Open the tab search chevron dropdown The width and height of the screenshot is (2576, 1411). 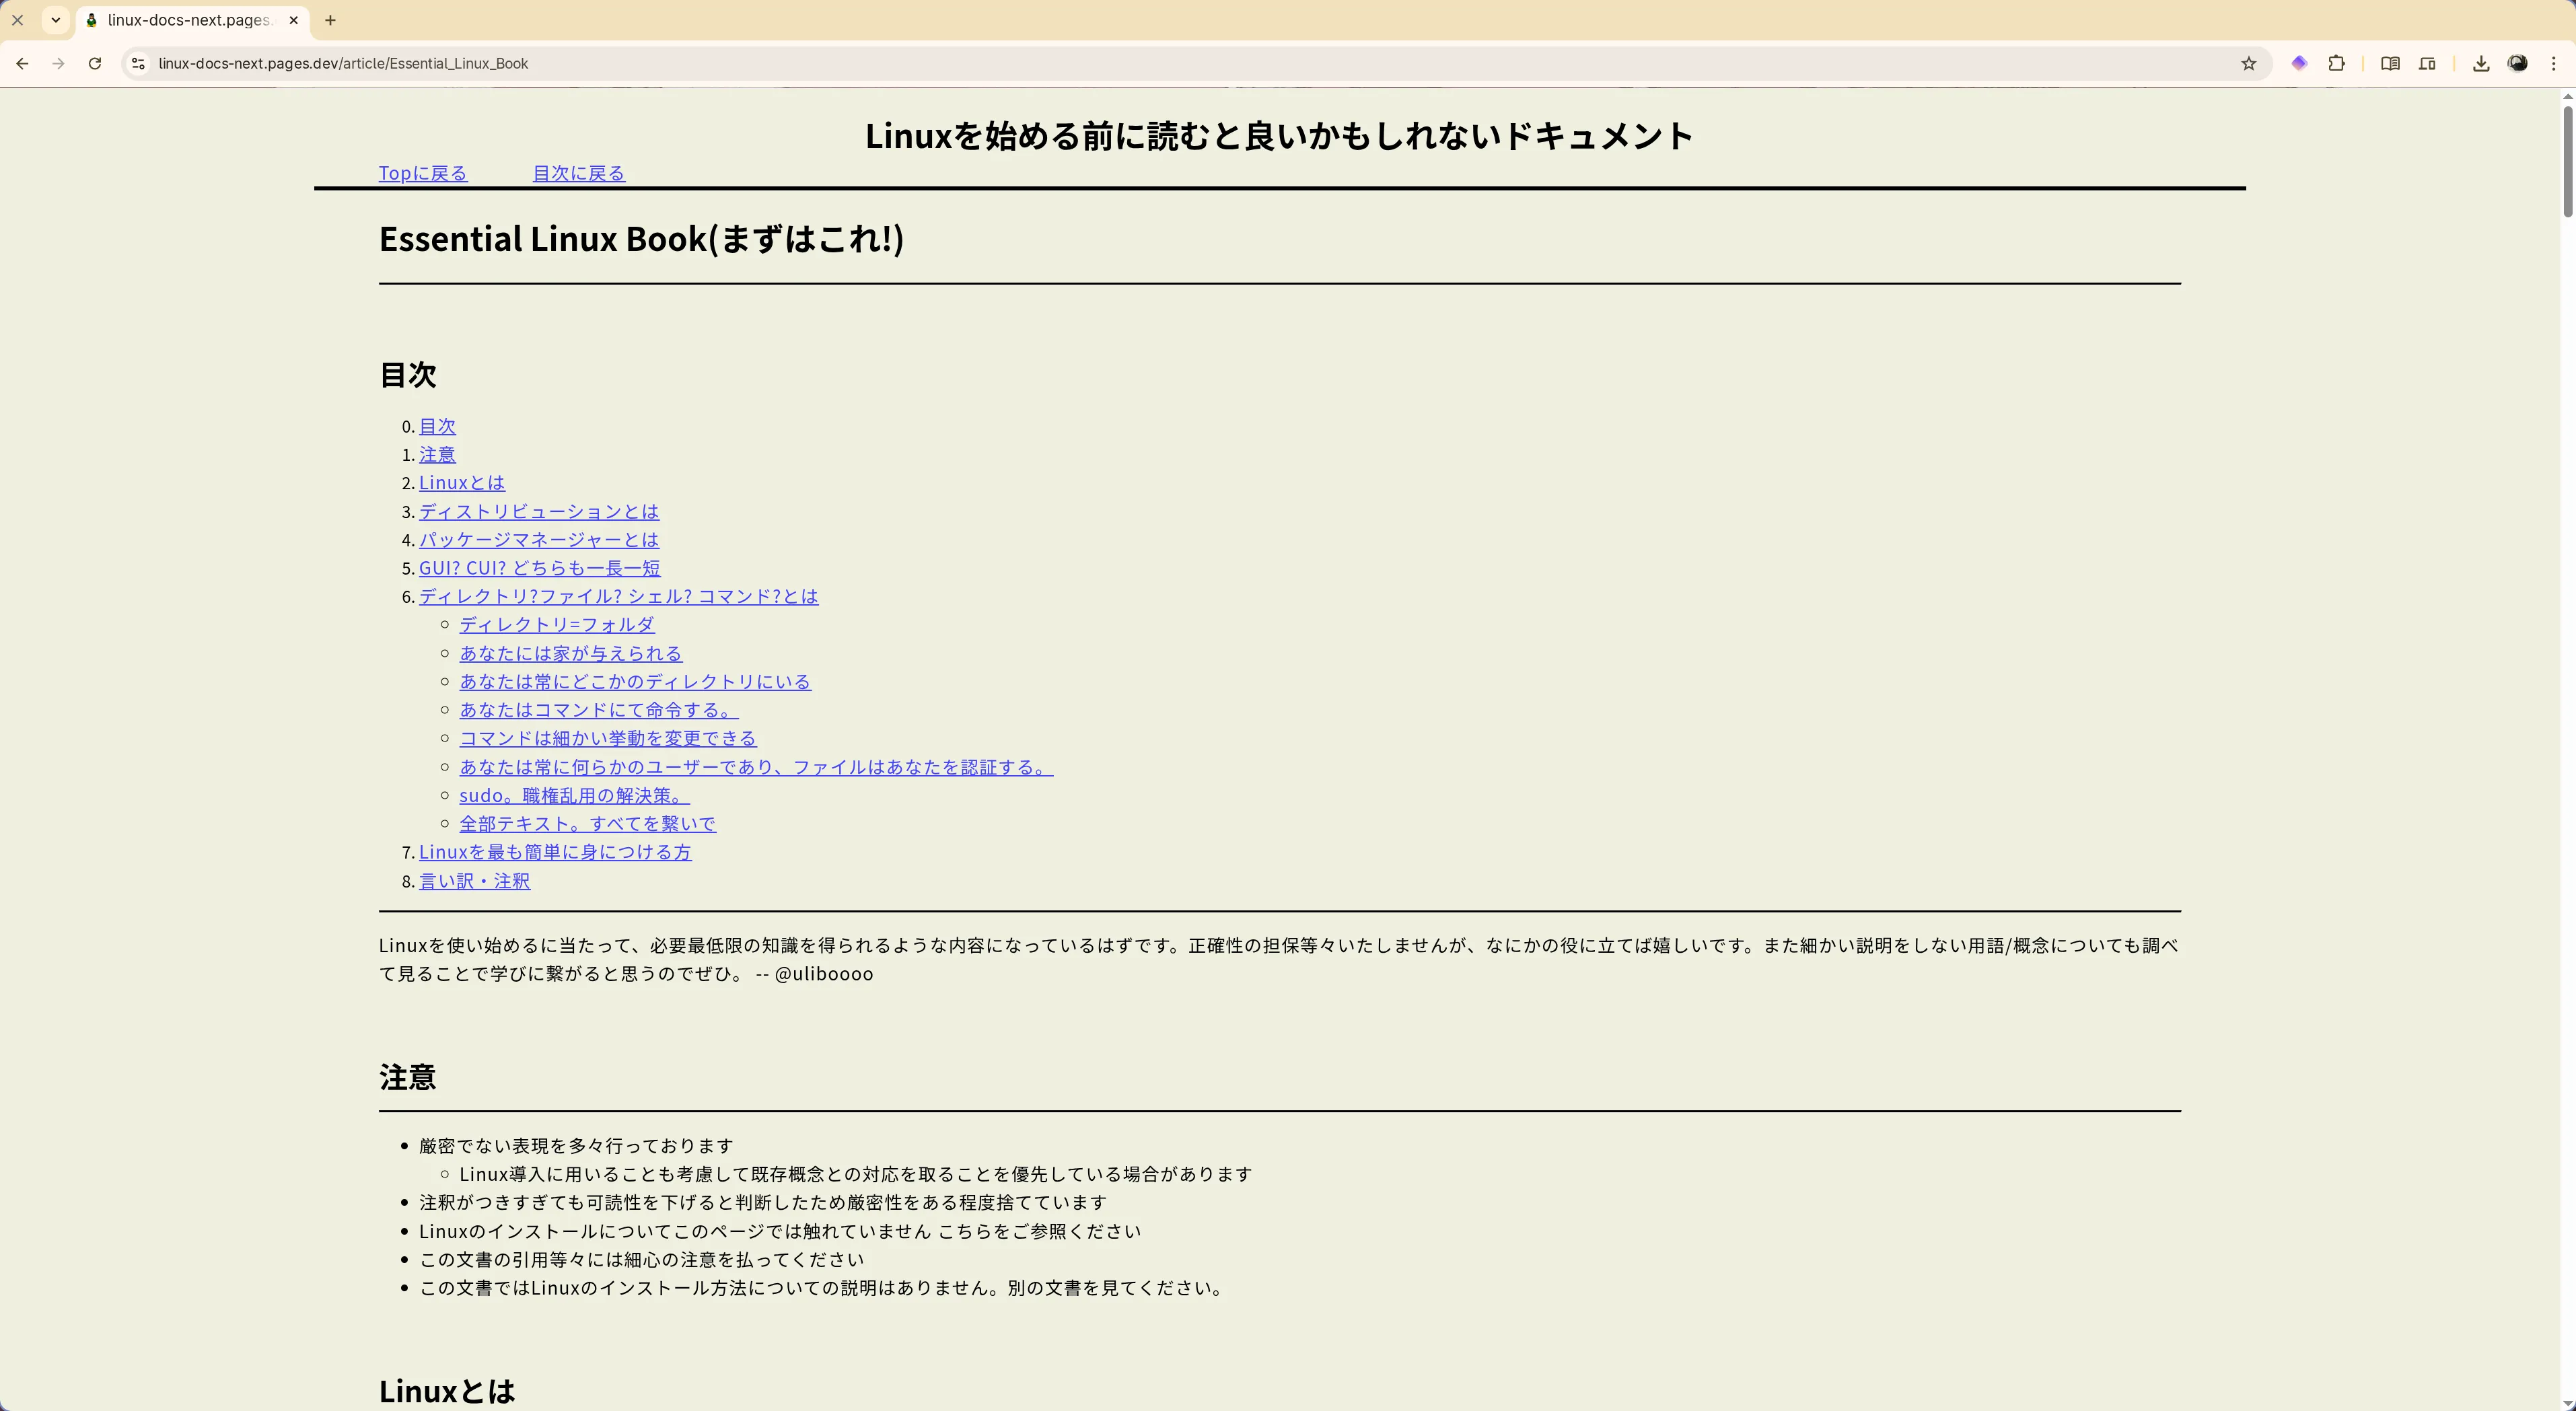55,20
